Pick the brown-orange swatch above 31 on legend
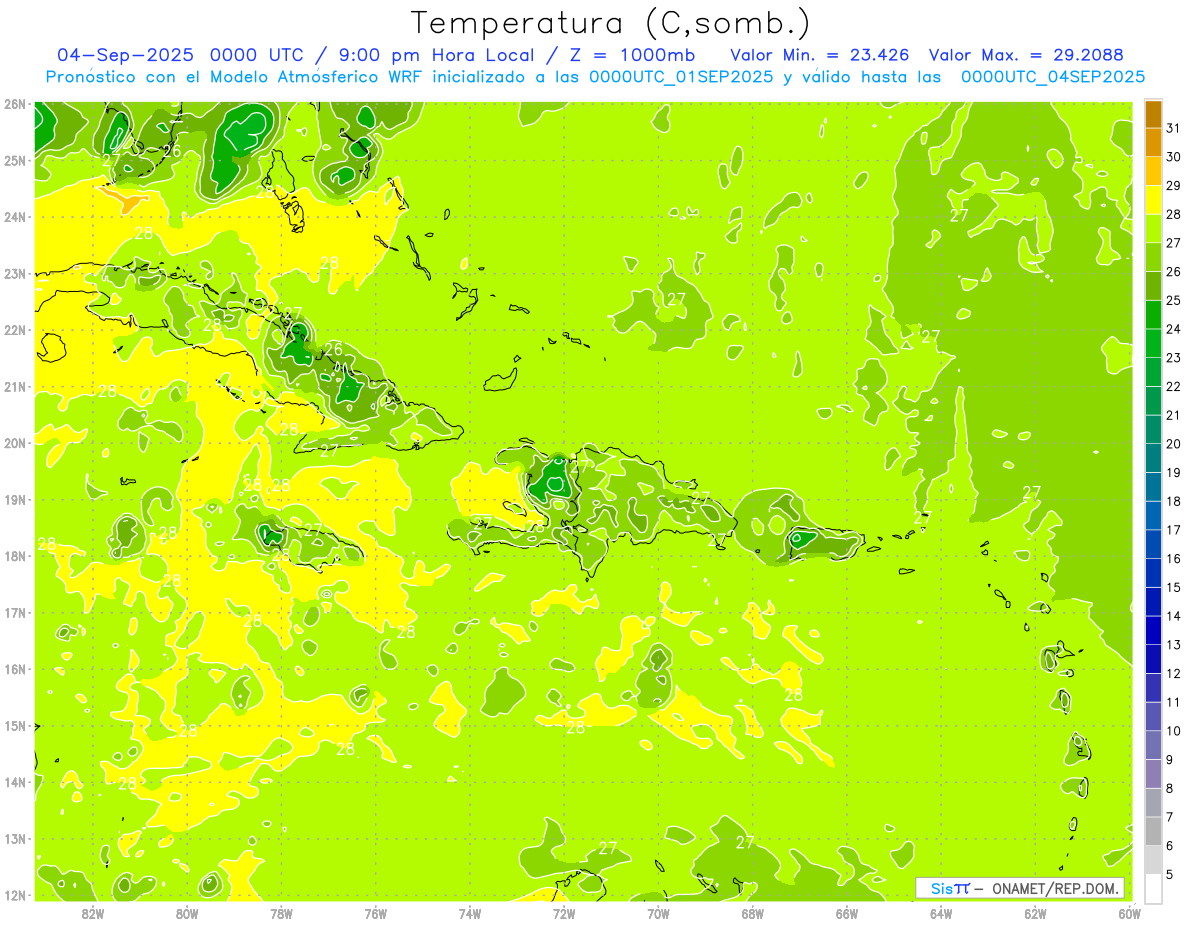This screenshot has width=1200, height=927. click(x=1153, y=114)
